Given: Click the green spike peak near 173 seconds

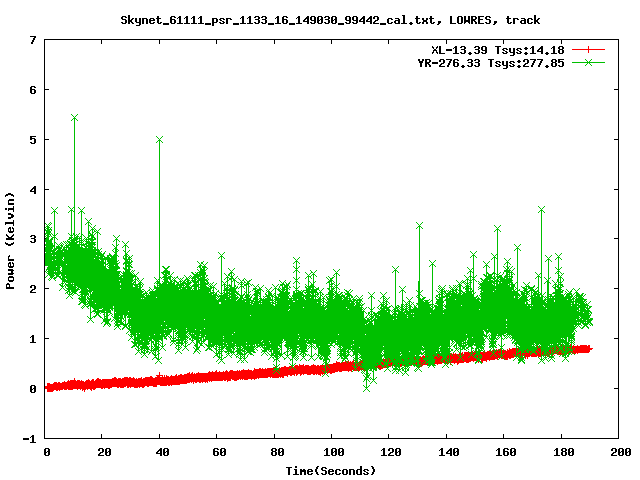Looking at the screenshot, I should click(541, 210).
